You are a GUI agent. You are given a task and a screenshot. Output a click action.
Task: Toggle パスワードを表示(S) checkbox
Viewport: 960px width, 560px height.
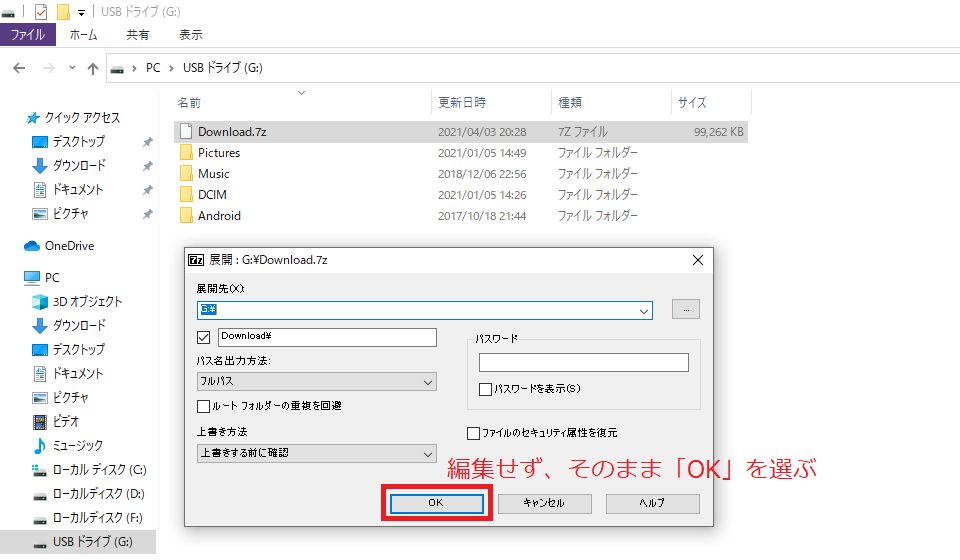[x=486, y=389]
